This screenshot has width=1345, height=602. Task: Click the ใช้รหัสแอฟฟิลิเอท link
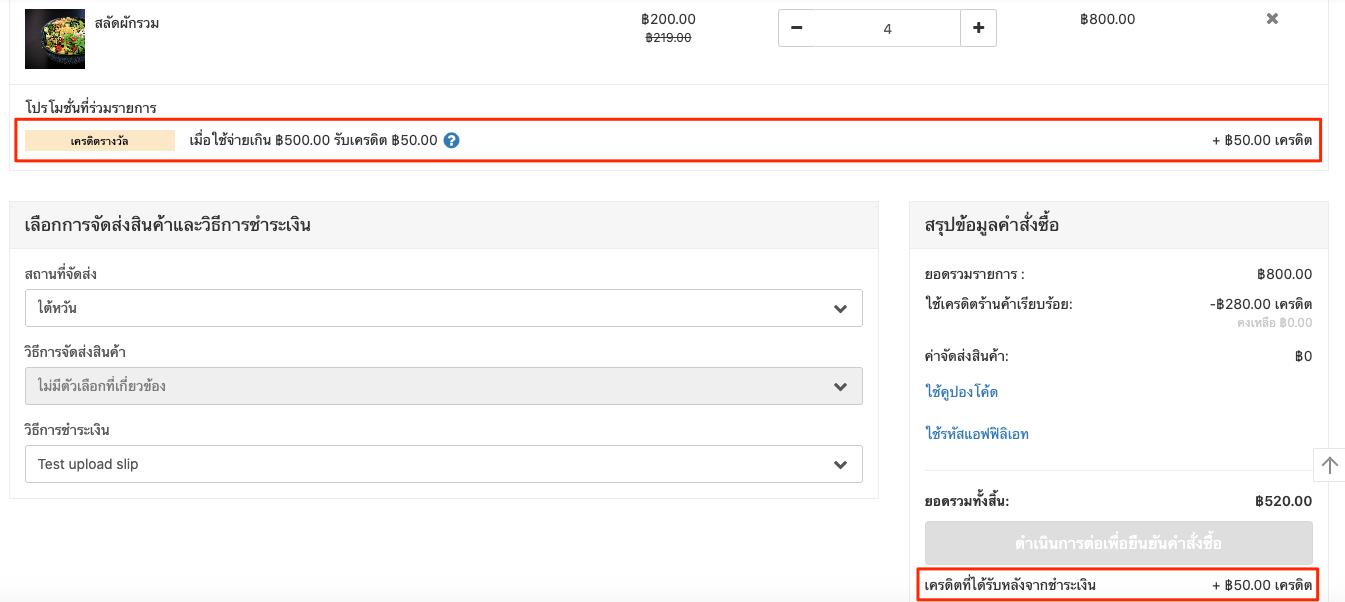click(x=977, y=434)
